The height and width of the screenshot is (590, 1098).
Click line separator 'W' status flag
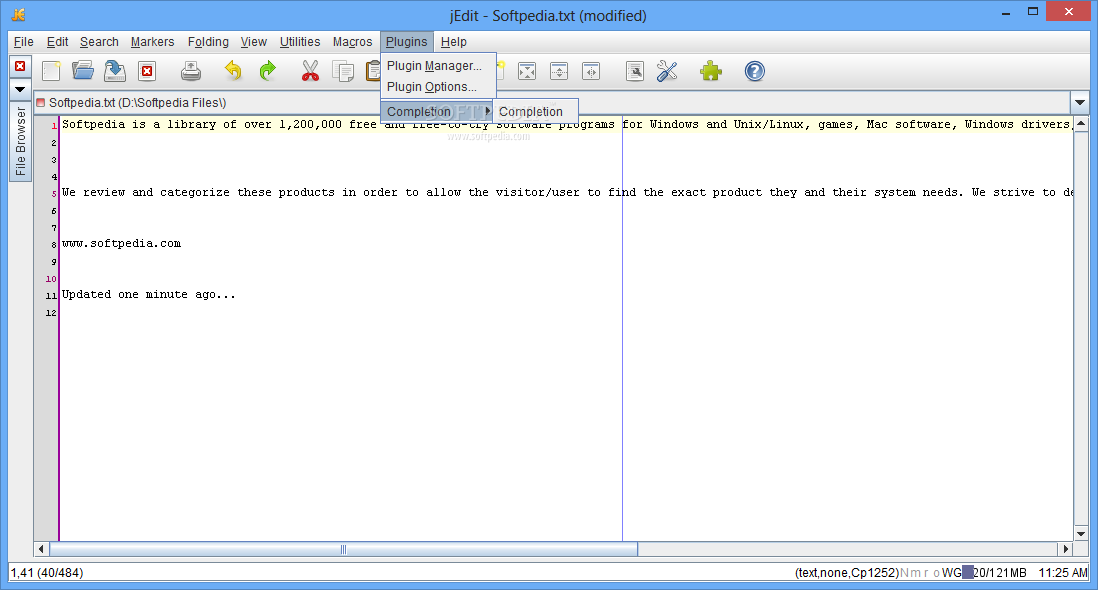click(947, 573)
